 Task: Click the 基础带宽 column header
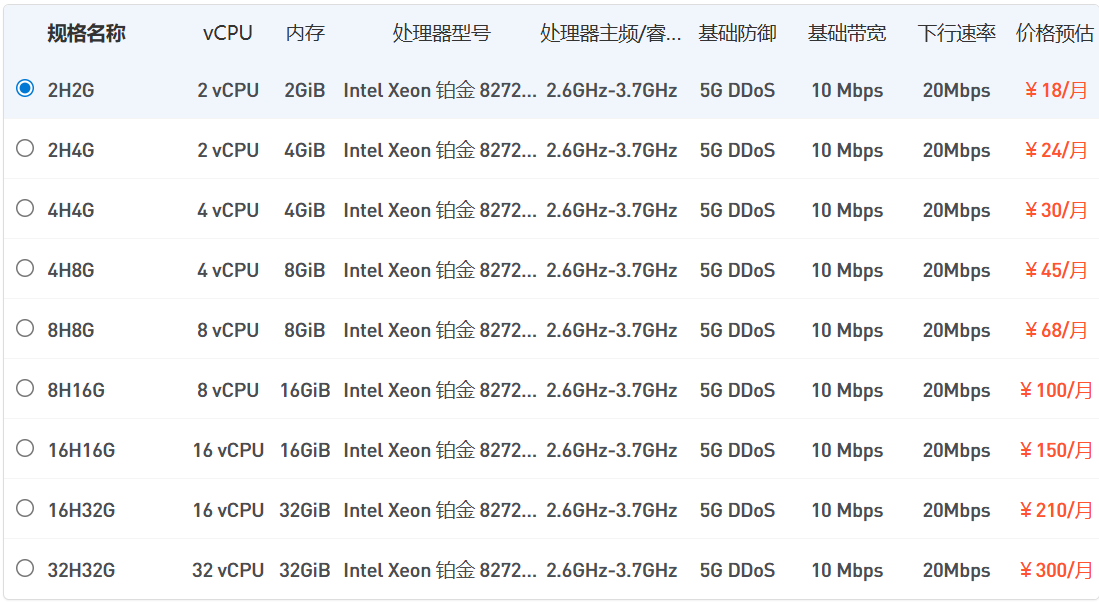pyautogui.click(x=847, y=34)
